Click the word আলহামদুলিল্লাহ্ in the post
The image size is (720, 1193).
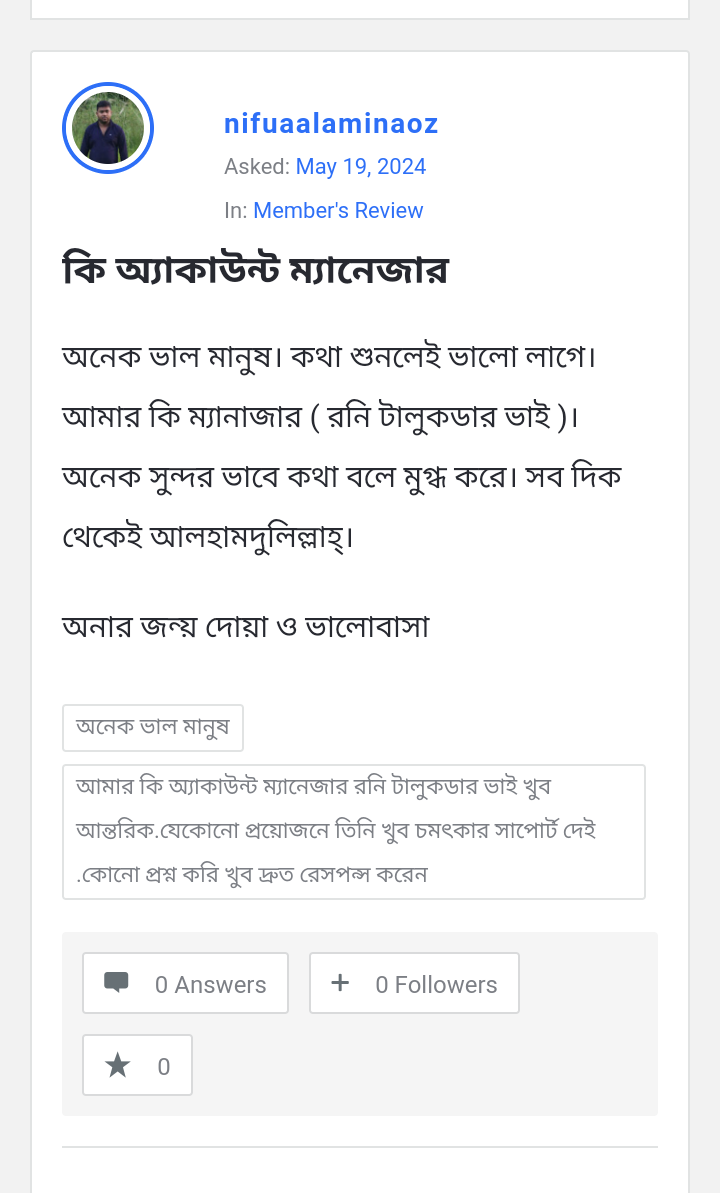(x=251, y=537)
